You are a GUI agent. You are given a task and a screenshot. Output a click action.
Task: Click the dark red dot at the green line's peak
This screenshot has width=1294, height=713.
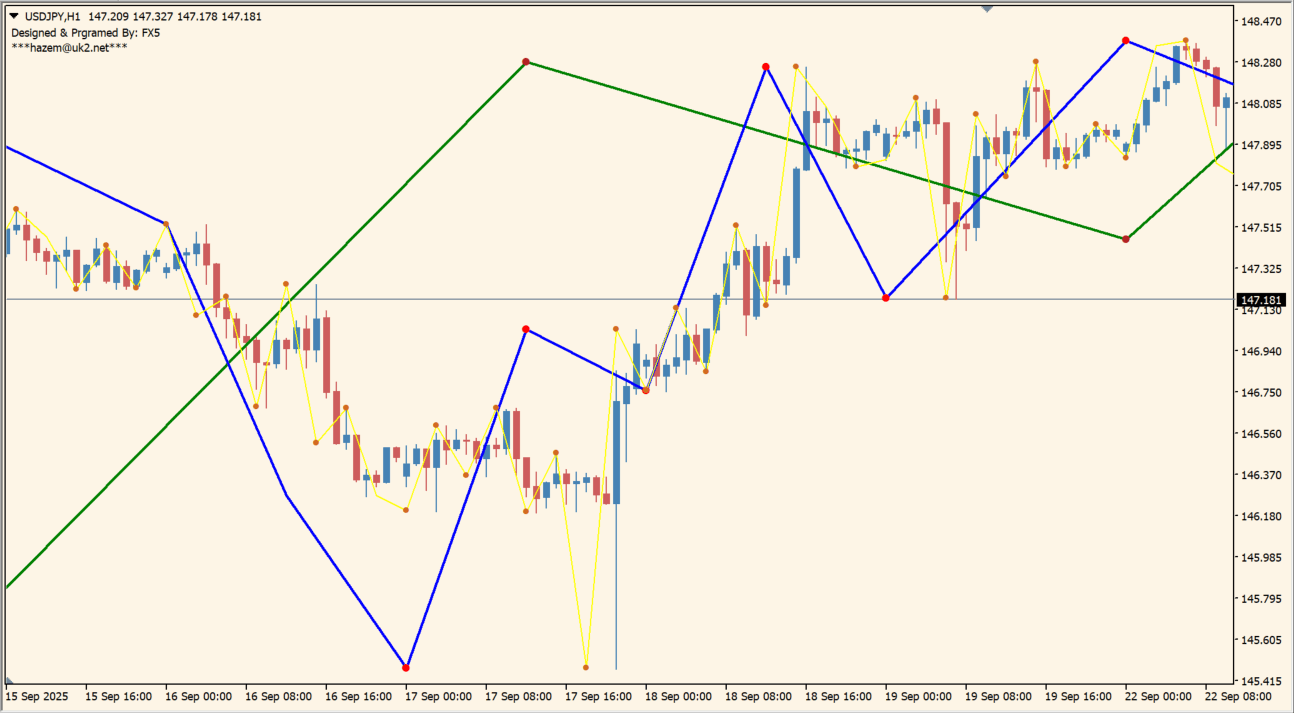tap(526, 62)
